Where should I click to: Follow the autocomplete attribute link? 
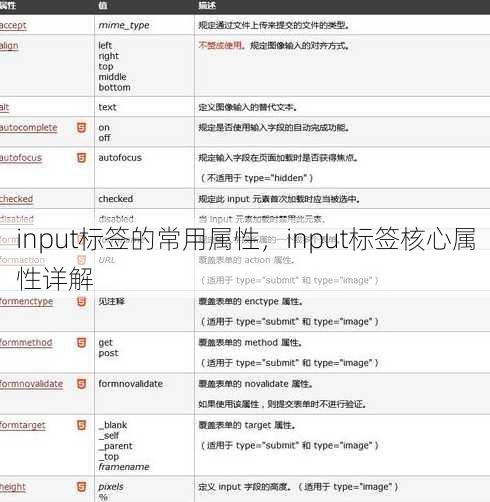29,128
